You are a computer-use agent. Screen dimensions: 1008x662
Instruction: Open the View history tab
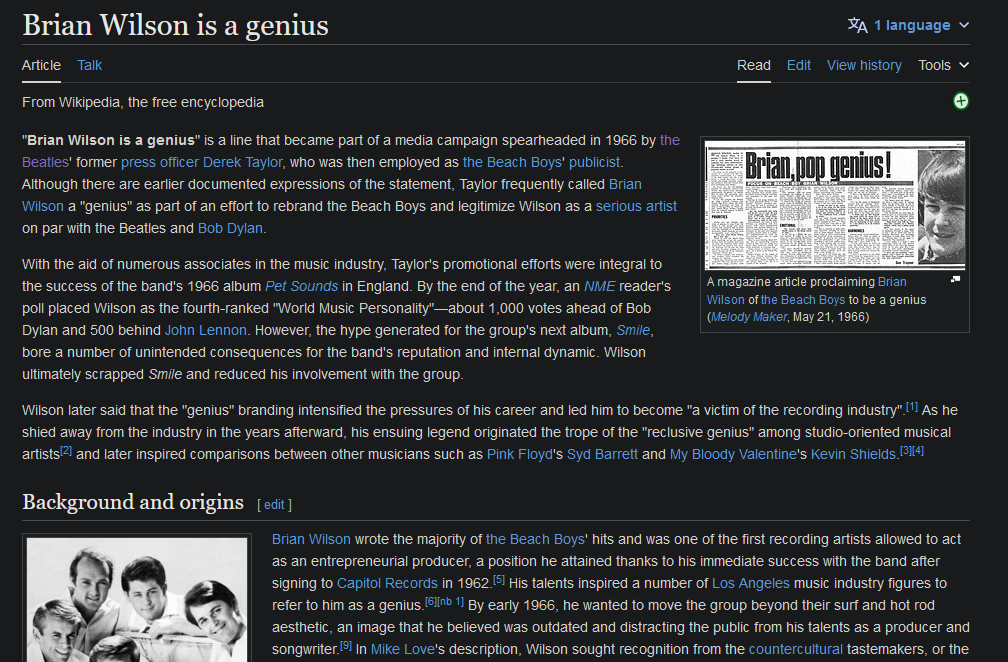click(x=864, y=65)
